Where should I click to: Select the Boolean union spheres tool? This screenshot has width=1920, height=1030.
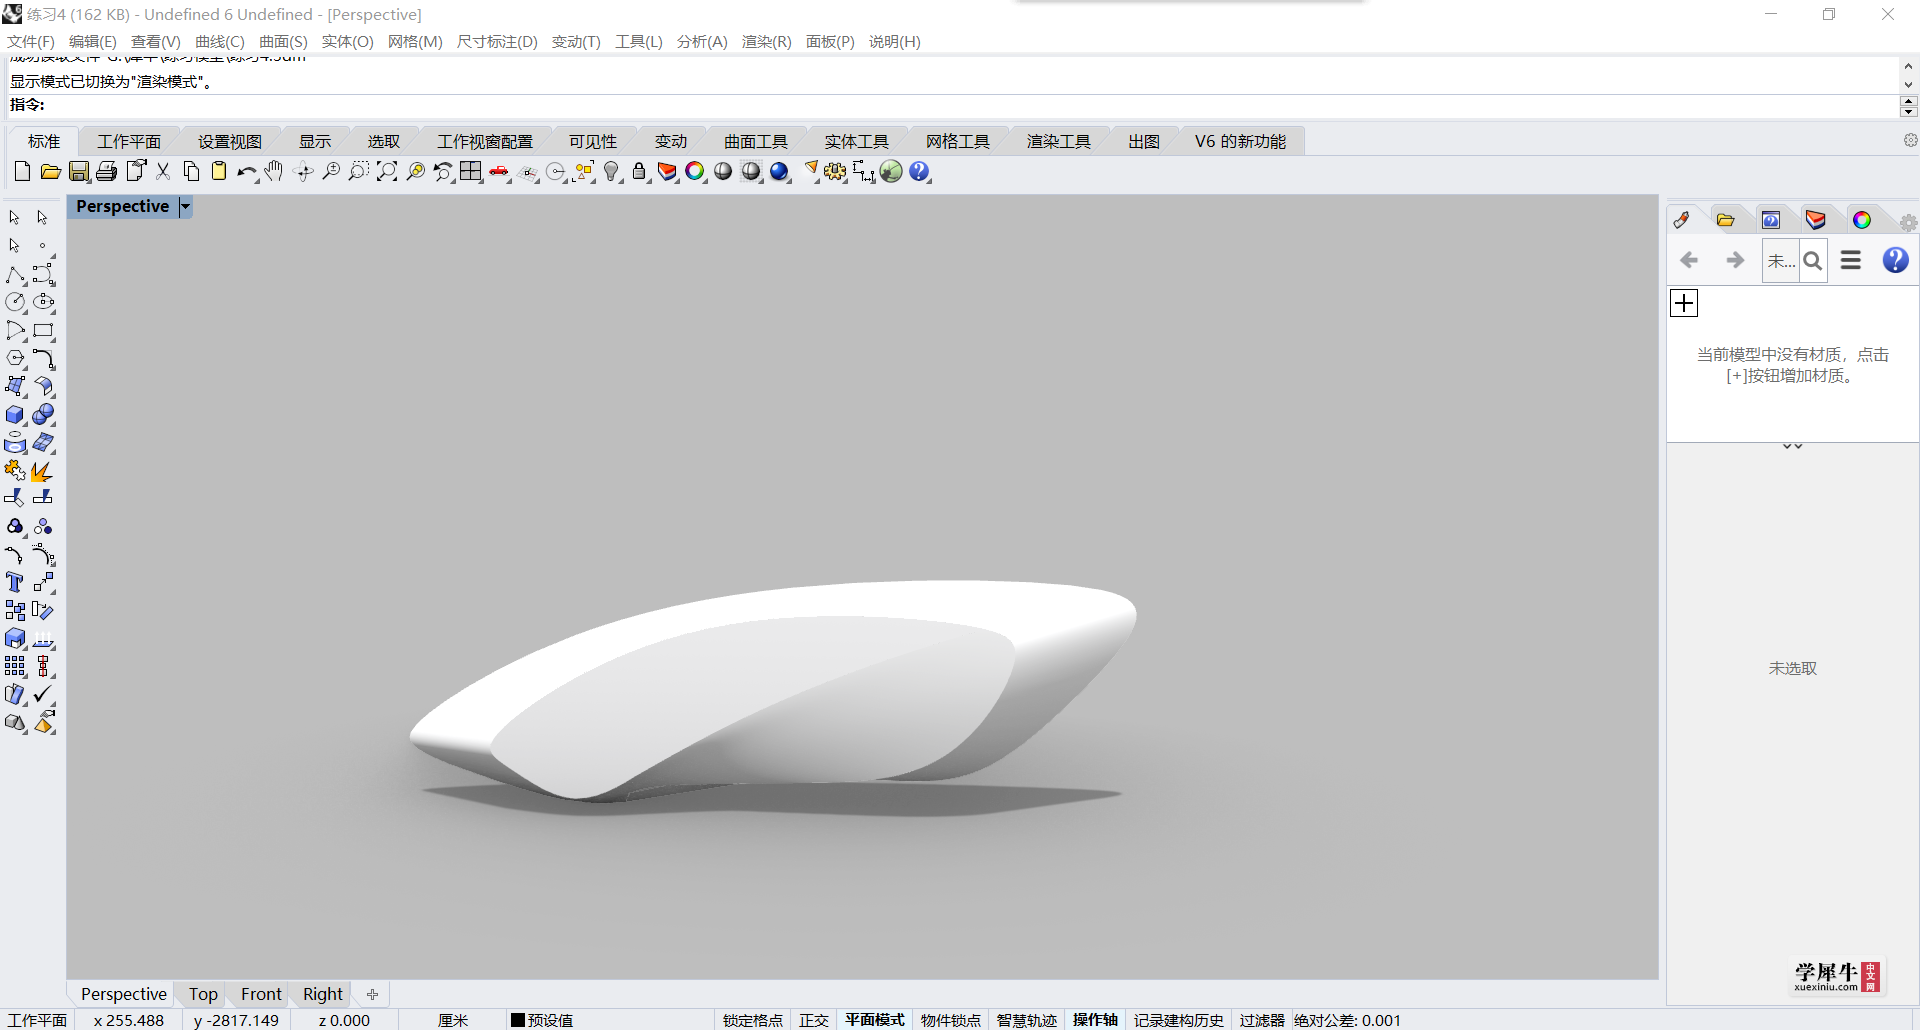click(43, 414)
